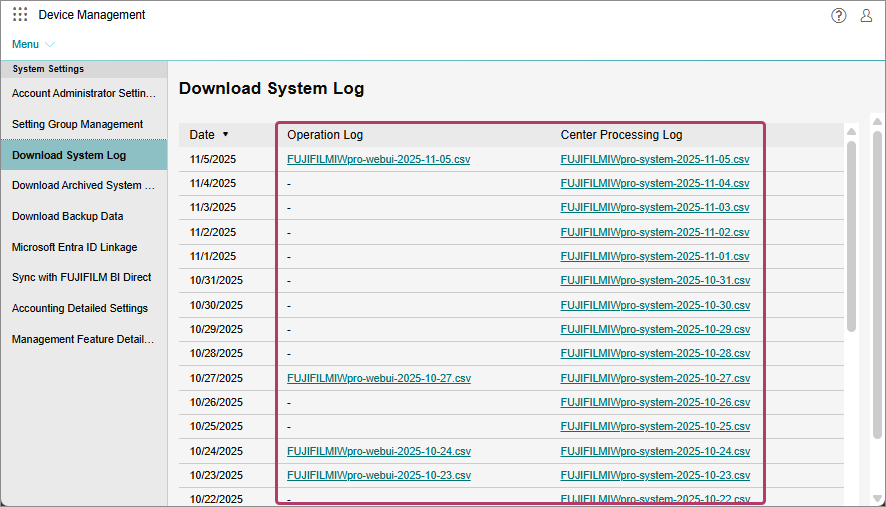Click the Center Processing Log column header
886x507 pixels.
click(622, 135)
